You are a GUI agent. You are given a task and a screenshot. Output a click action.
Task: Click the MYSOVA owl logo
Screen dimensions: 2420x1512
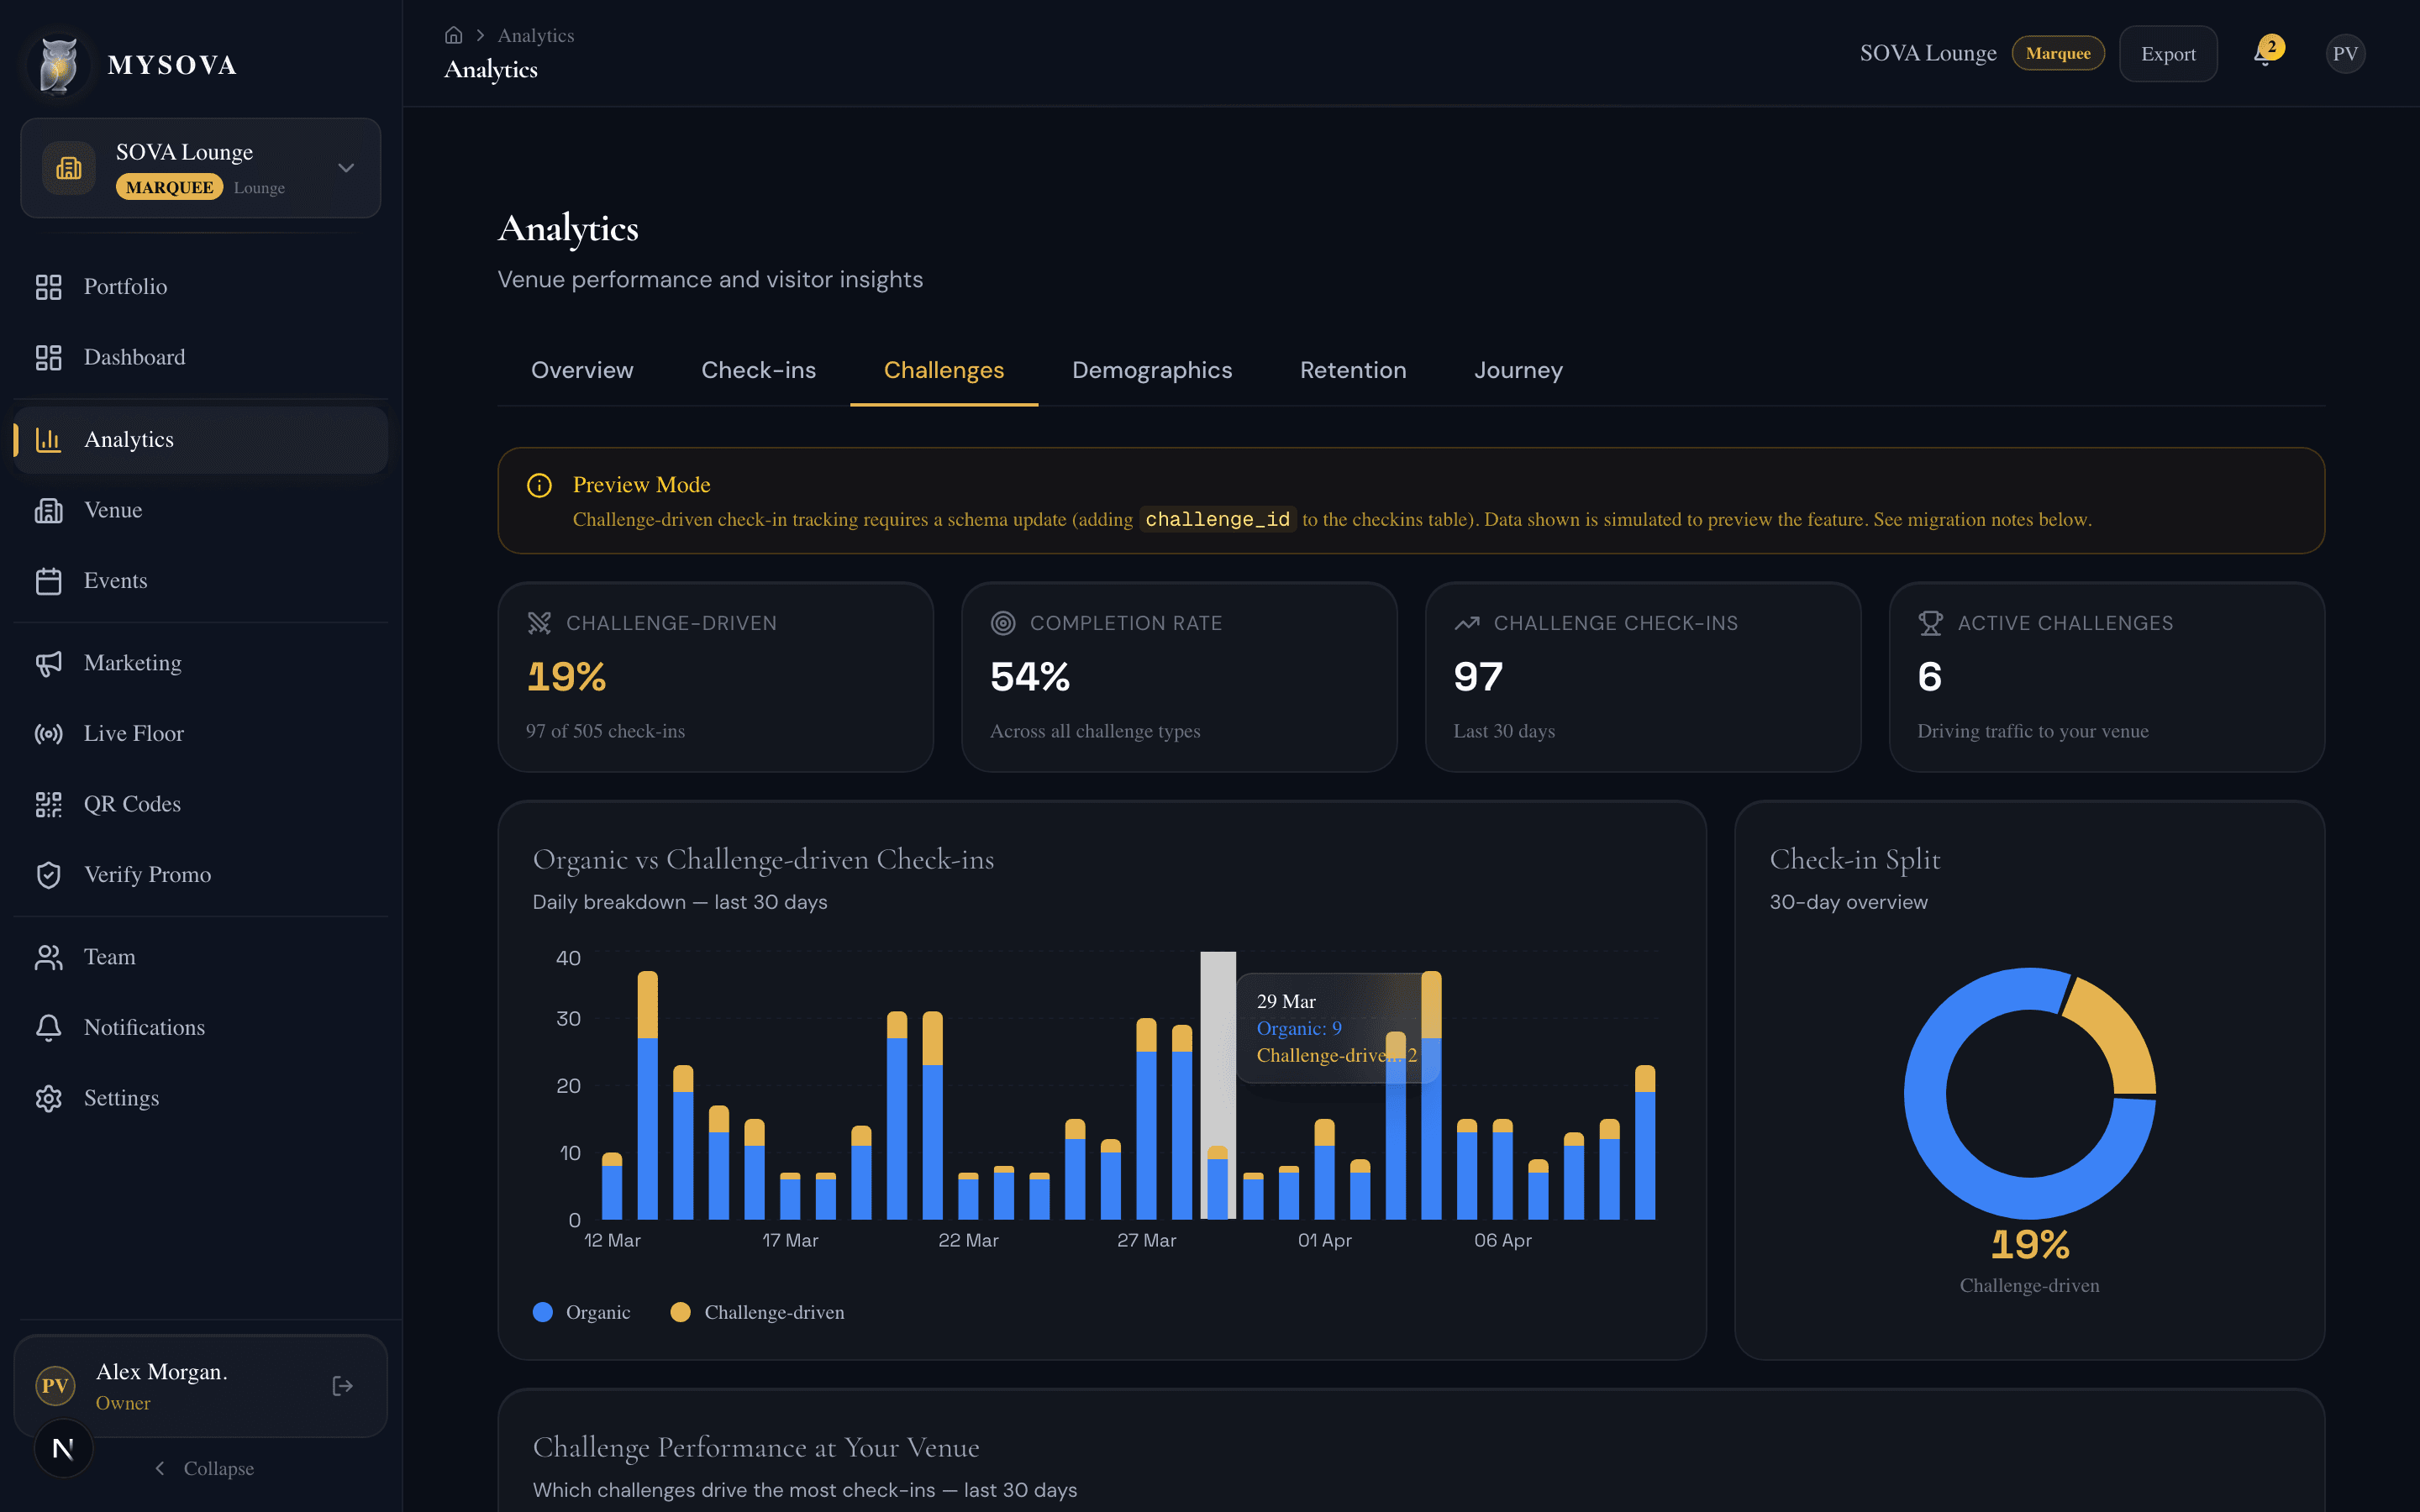click(x=58, y=63)
